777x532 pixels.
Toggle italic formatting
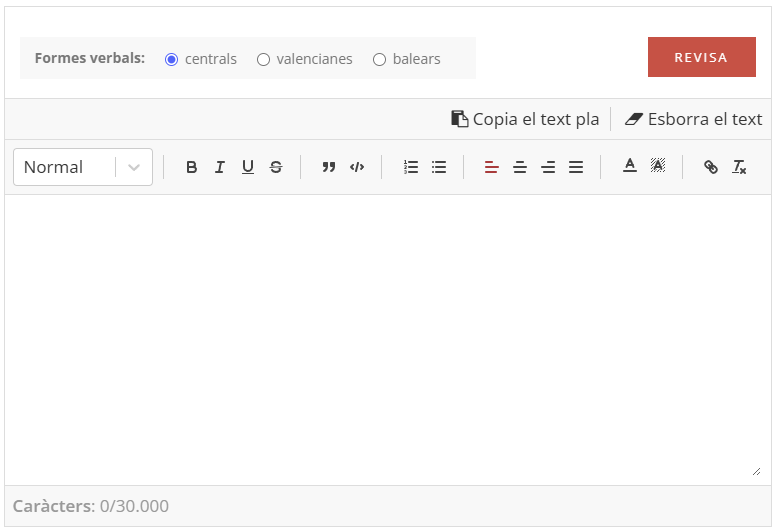click(x=220, y=167)
